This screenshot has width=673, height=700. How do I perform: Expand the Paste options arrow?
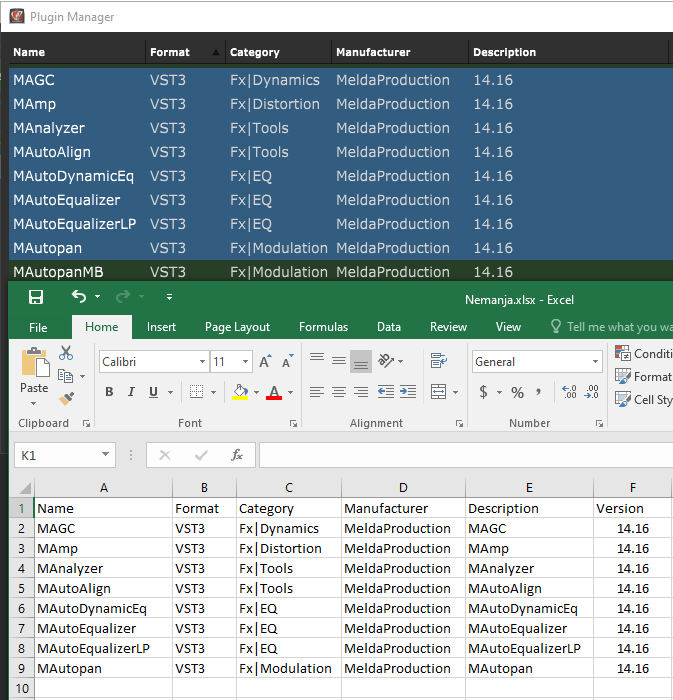[34, 403]
